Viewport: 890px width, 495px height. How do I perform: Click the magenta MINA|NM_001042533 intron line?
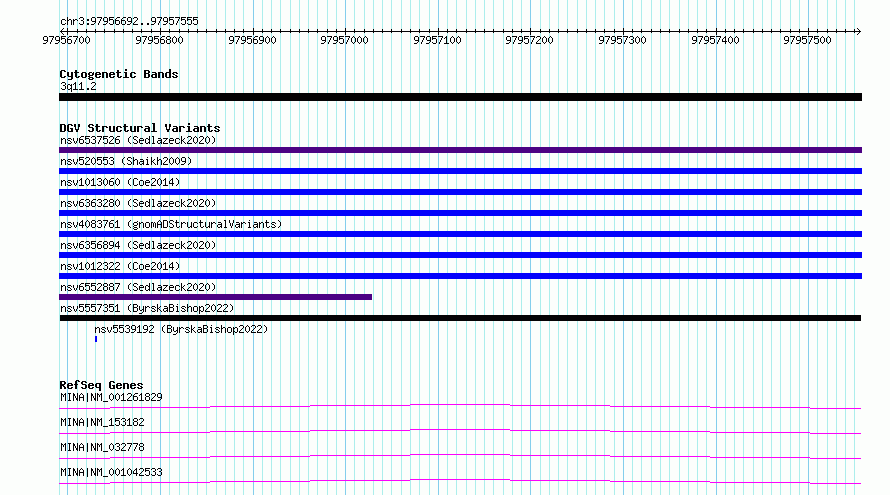460,481
